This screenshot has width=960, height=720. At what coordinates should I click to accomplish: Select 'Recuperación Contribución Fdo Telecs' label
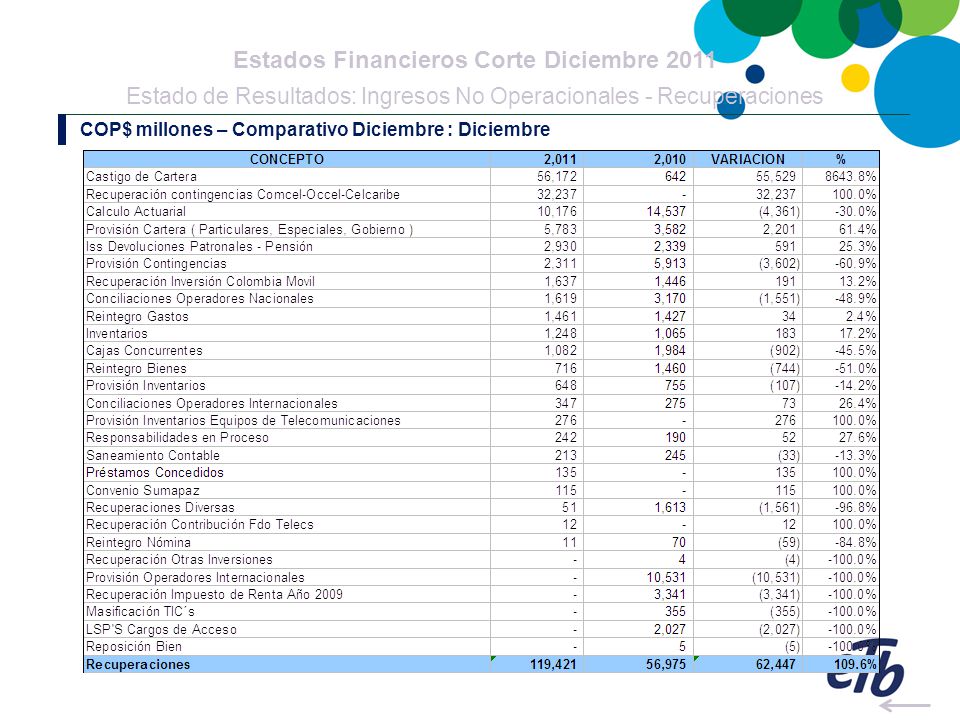point(200,525)
